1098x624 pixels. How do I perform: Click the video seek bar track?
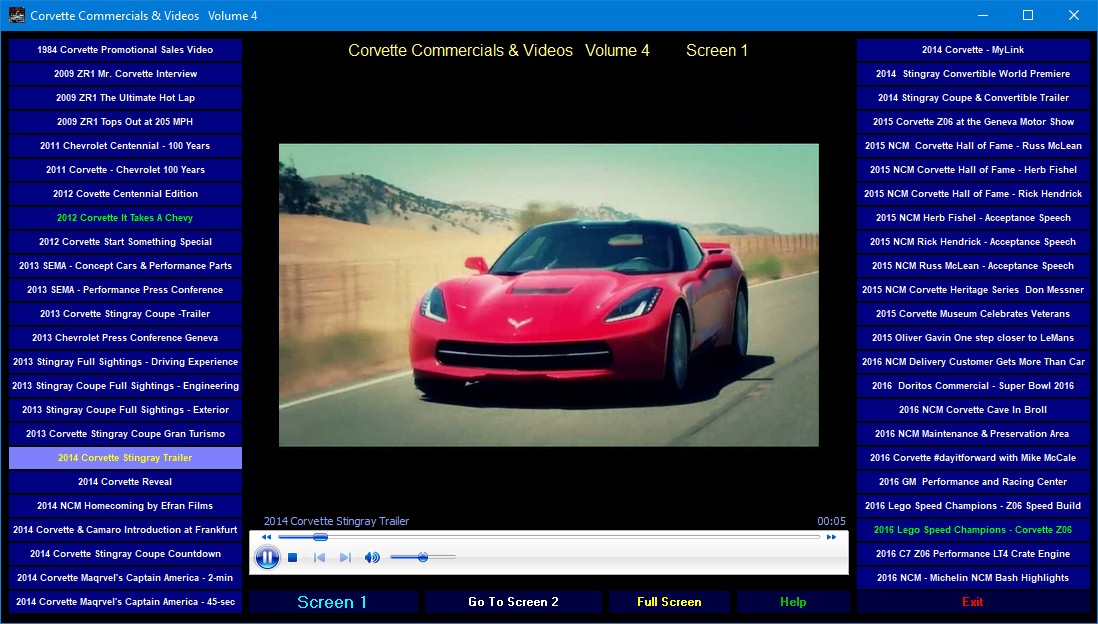(x=549, y=537)
